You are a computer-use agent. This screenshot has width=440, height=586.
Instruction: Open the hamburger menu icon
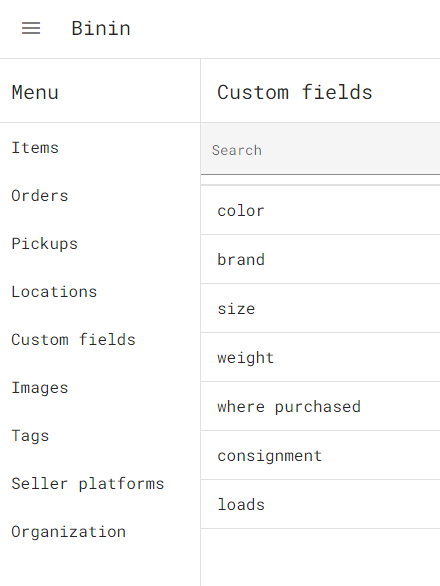(x=31, y=28)
